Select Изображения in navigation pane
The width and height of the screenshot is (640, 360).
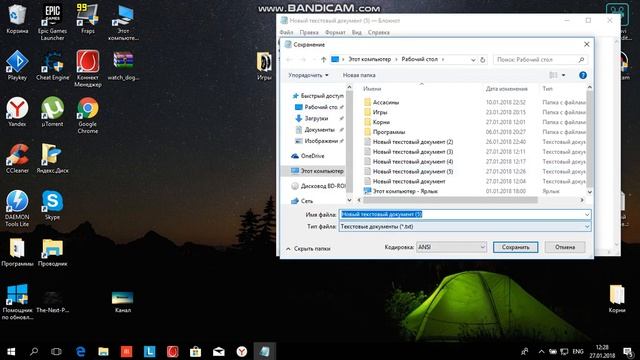(x=321, y=141)
